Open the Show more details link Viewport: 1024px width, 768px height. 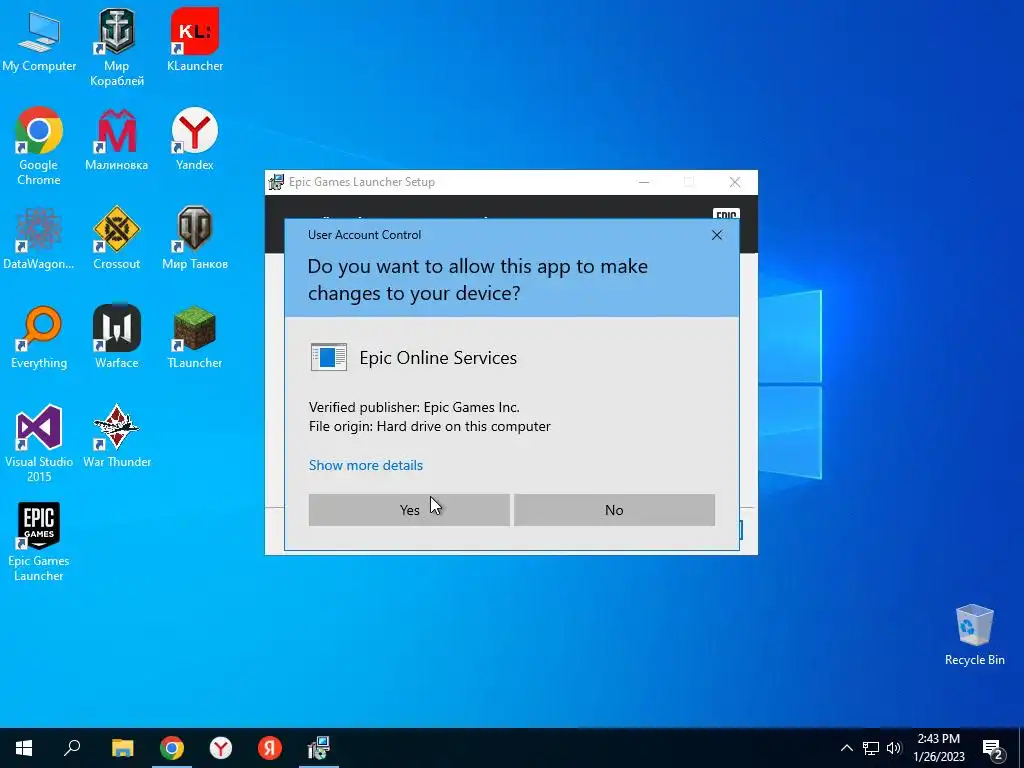tap(366, 465)
